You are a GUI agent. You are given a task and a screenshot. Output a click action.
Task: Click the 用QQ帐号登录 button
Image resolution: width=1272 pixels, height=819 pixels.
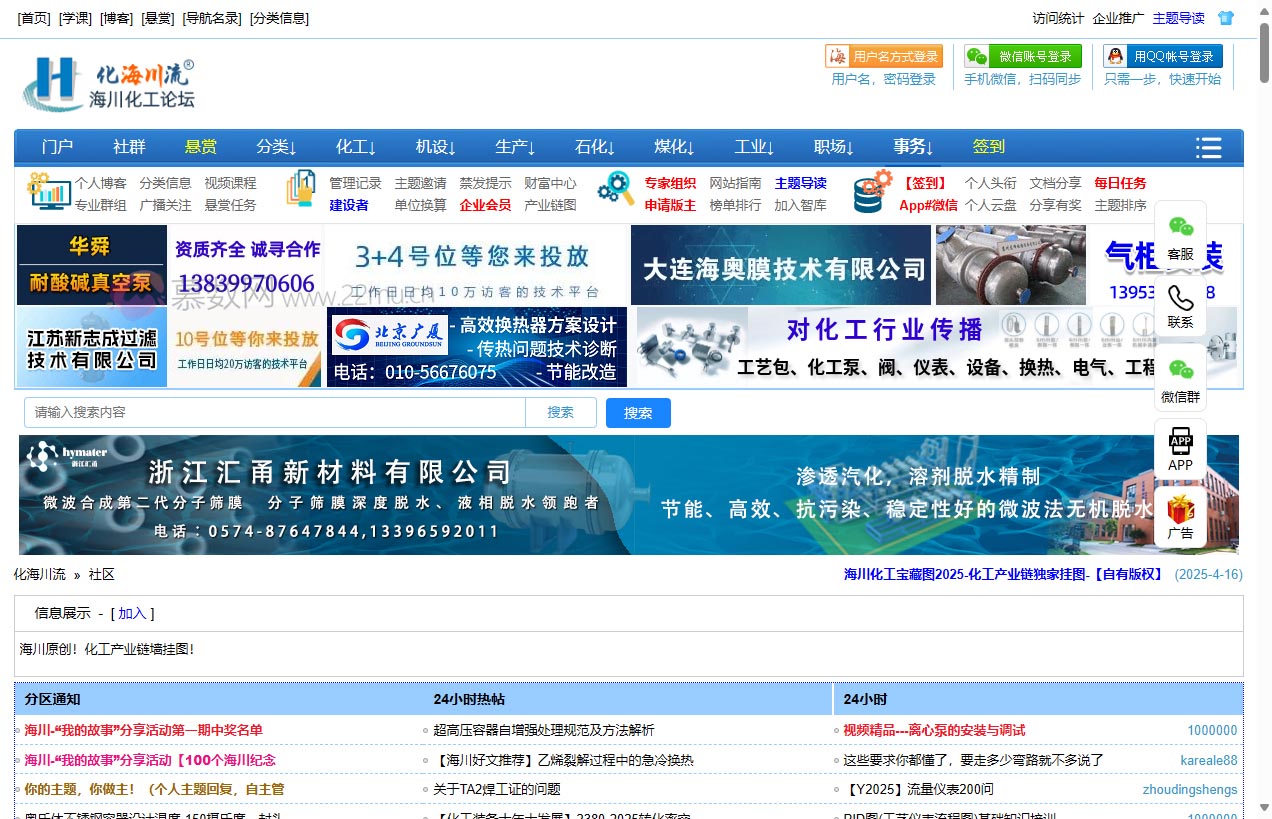tap(1162, 56)
